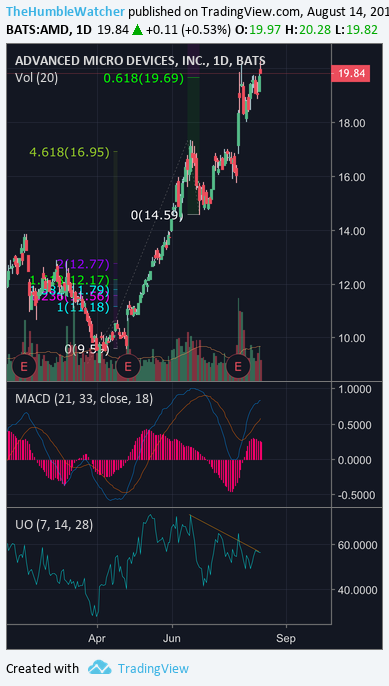Image resolution: width=389 pixels, height=686 pixels.
Task: Click the 16.00 price axis label
Action: (351, 177)
